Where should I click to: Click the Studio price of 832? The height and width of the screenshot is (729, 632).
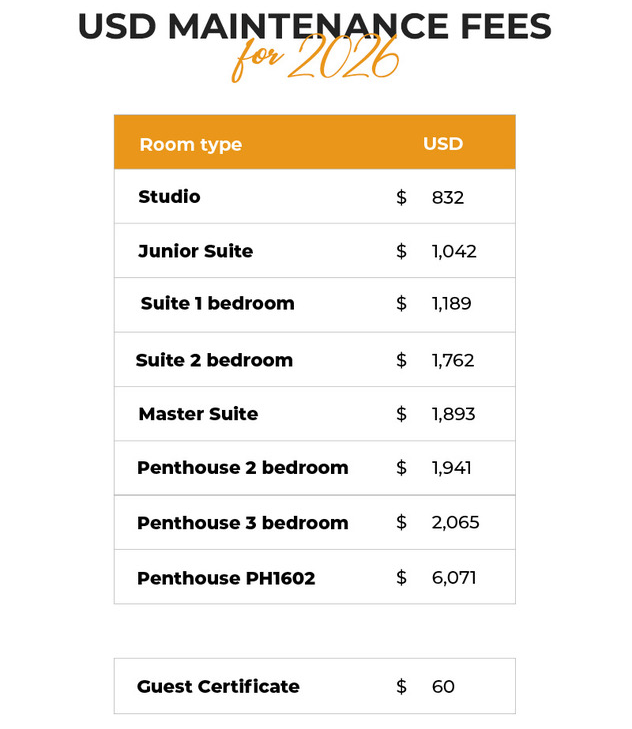pos(448,198)
